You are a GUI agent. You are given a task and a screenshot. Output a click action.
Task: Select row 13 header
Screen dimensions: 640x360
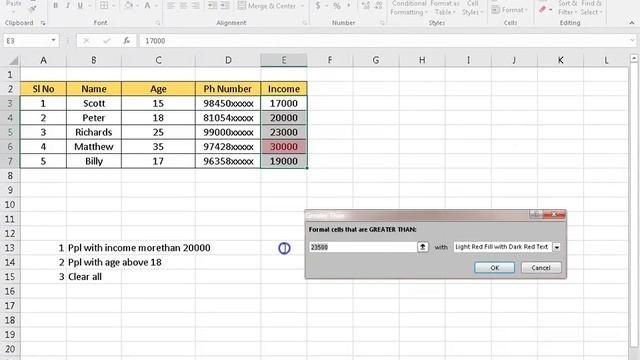pos(10,248)
